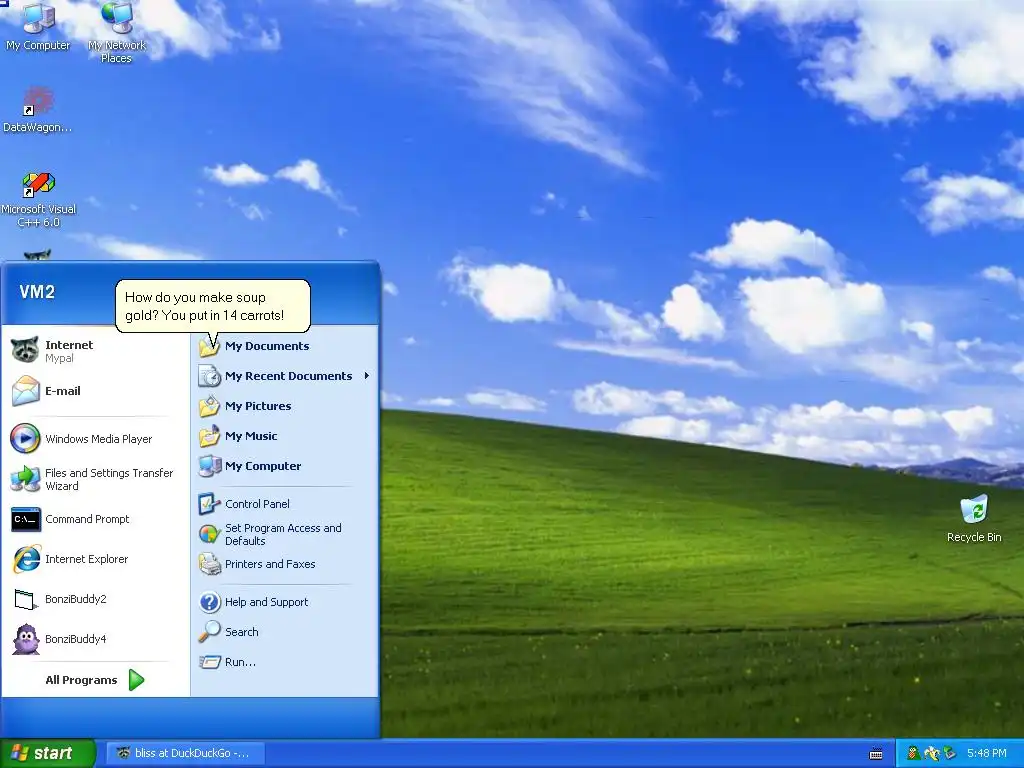
Task: Open My Computer icon on the desktop
Action: pyautogui.click(x=38, y=26)
